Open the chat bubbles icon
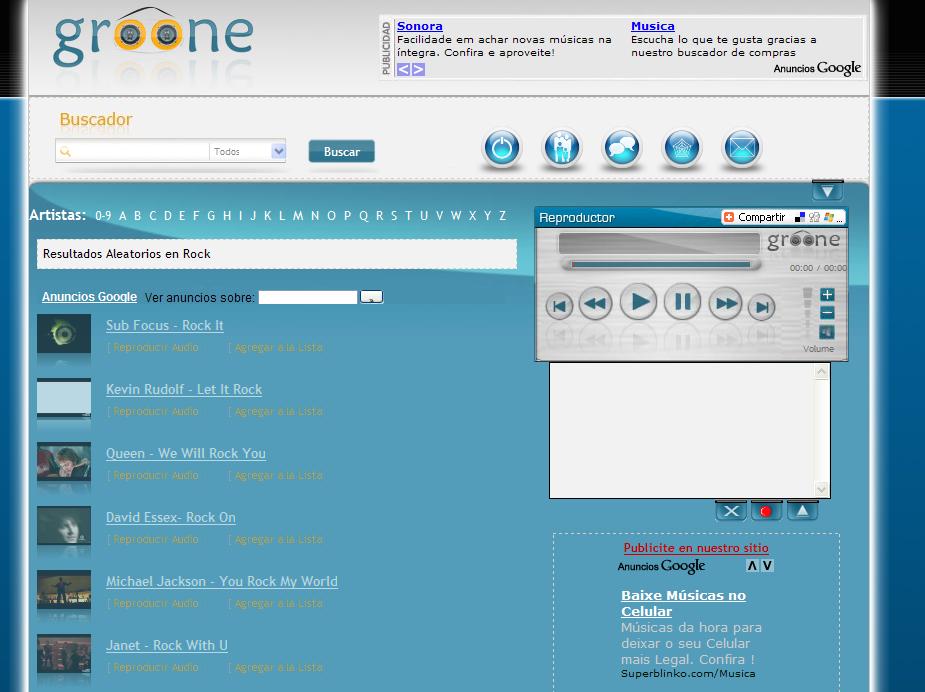Viewport: 925px width, 692px height. pyautogui.click(x=622, y=147)
